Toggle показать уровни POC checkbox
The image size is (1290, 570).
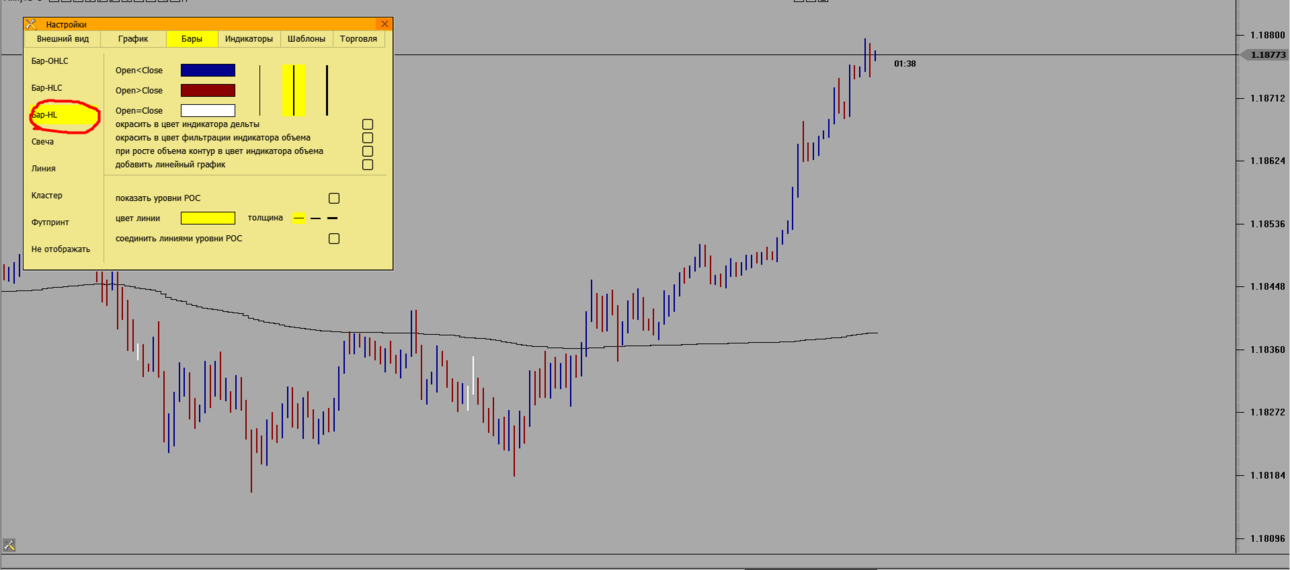click(x=334, y=198)
